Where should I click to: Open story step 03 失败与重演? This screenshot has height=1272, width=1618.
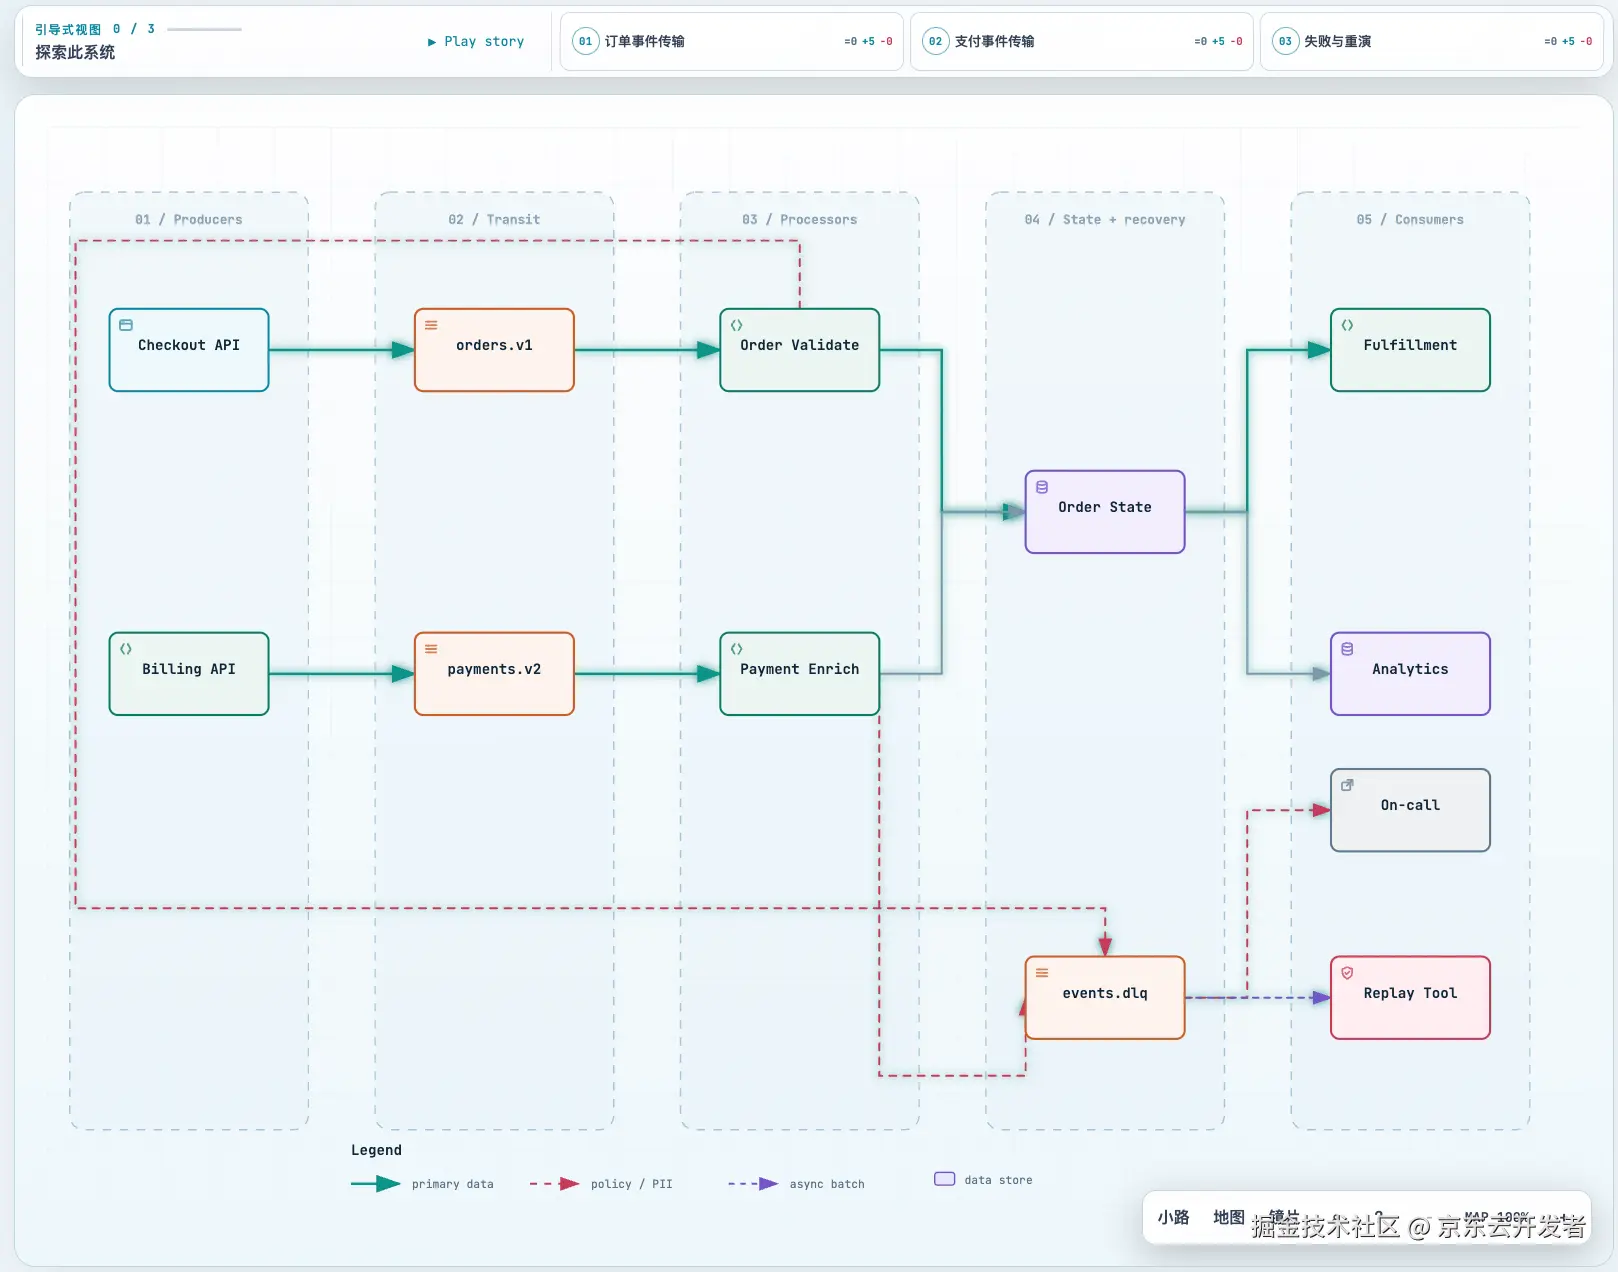point(1431,41)
